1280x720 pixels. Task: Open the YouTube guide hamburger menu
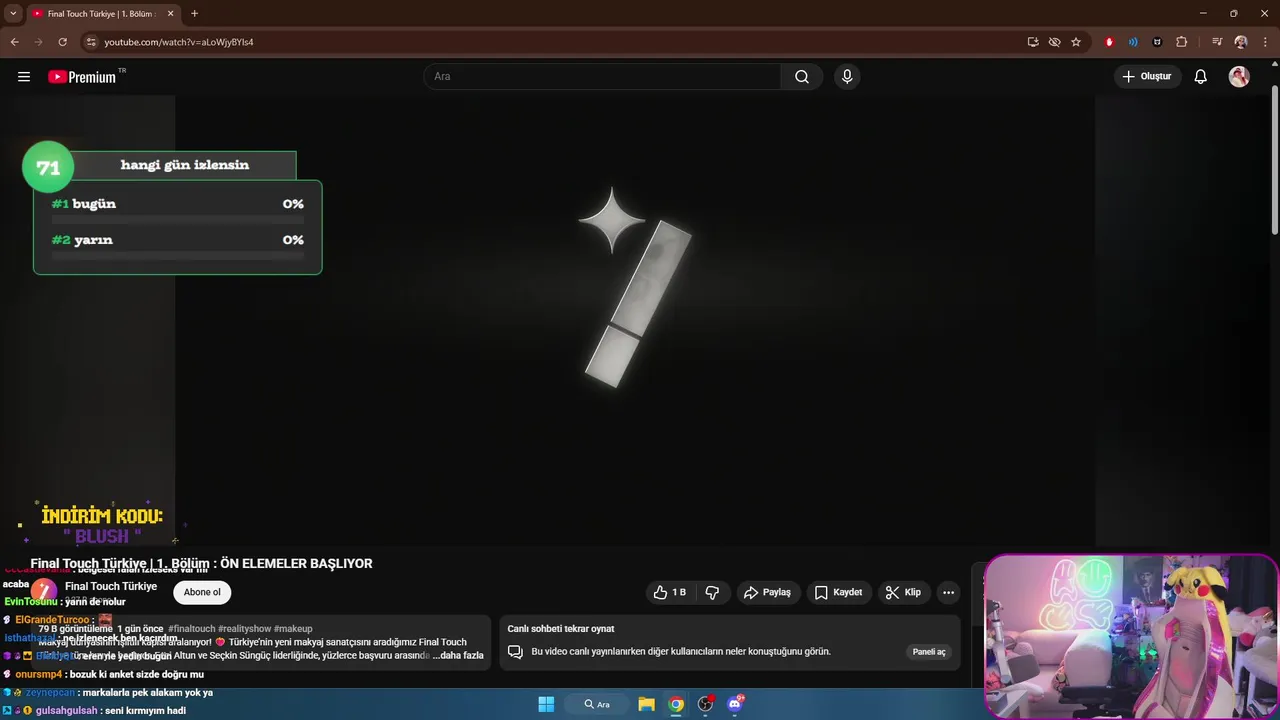click(24, 77)
